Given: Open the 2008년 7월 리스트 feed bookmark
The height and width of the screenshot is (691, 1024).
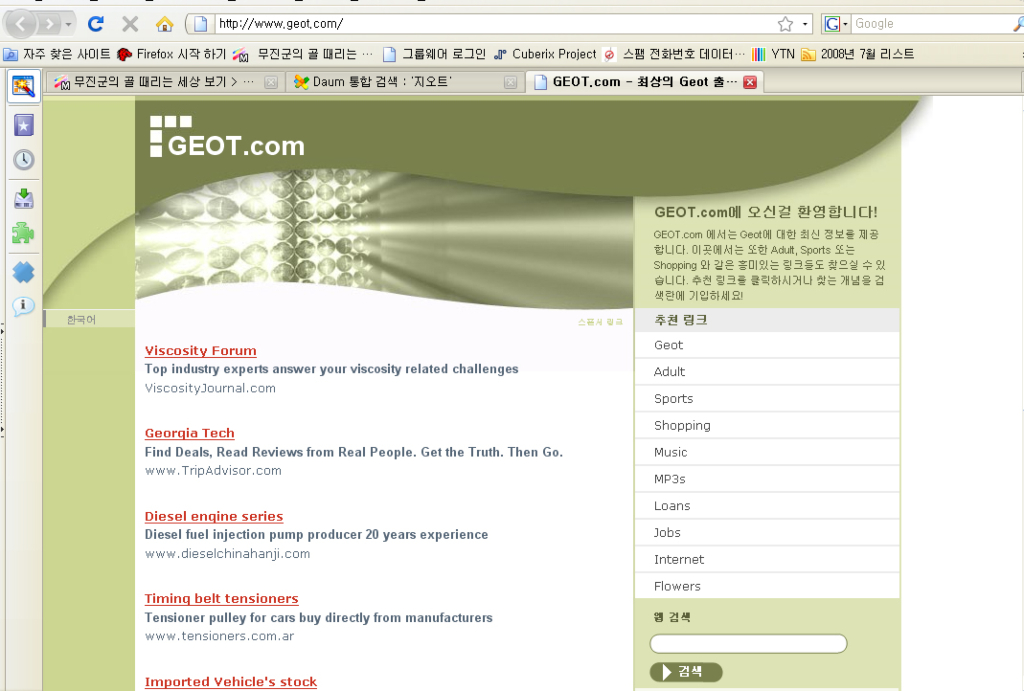Looking at the screenshot, I should coord(857,54).
